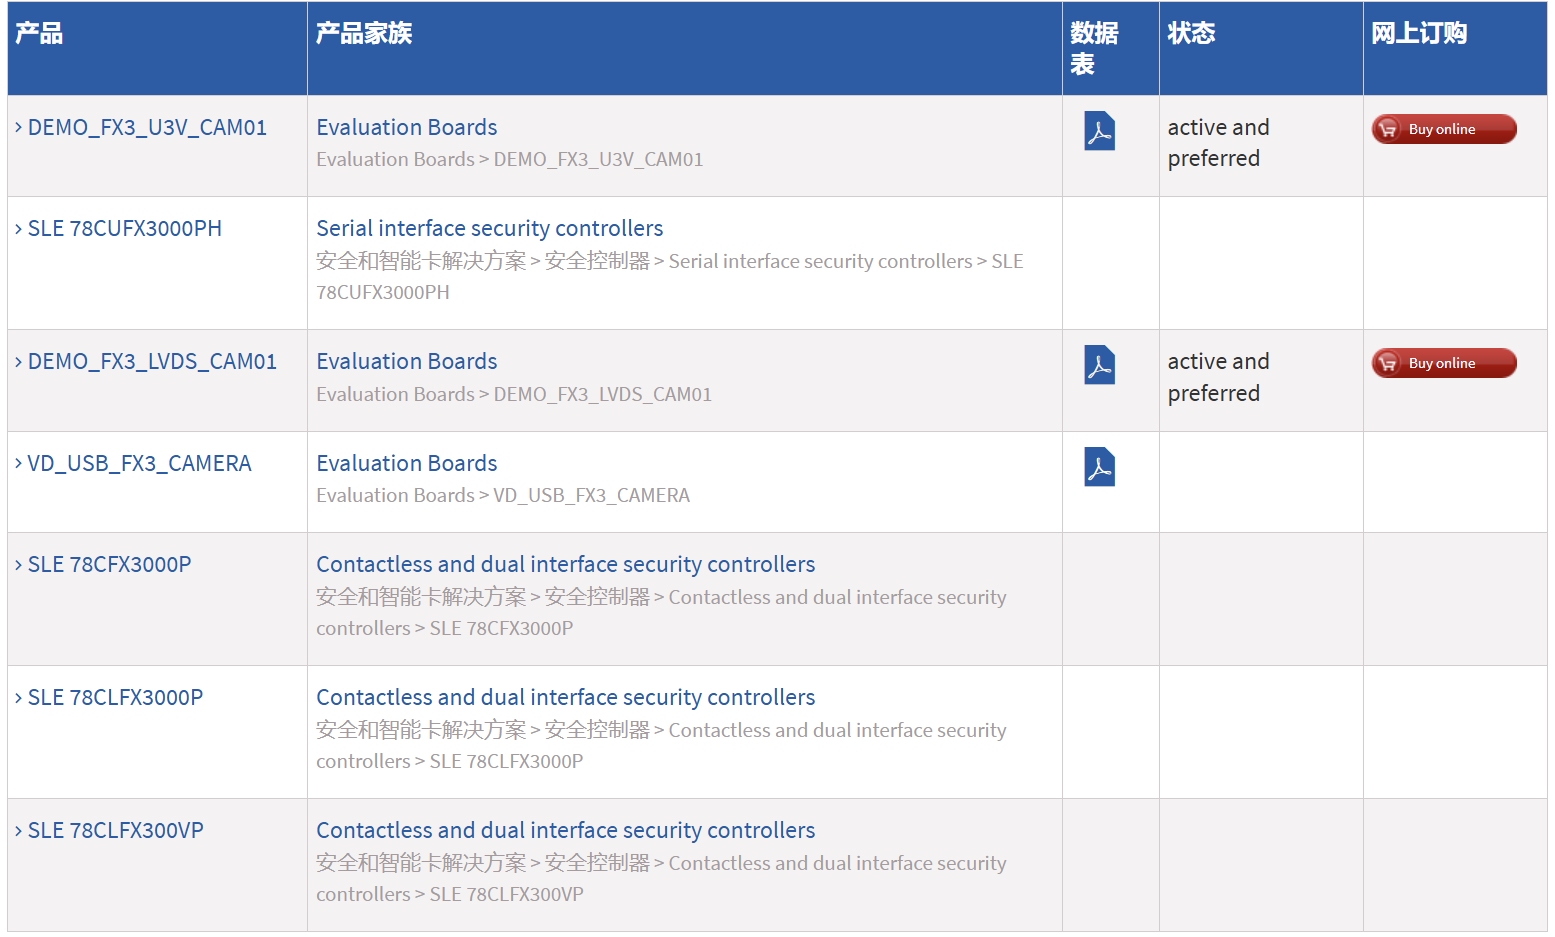Click the 状态 column header
1555x937 pixels.
(1191, 33)
